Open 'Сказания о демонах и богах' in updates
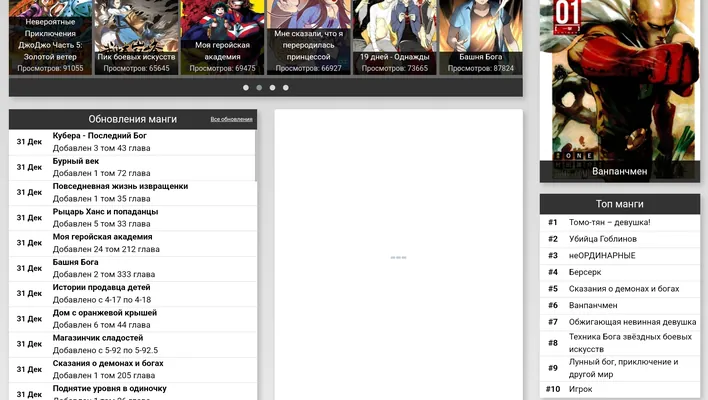The image size is (708, 400). (x=108, y=363)
